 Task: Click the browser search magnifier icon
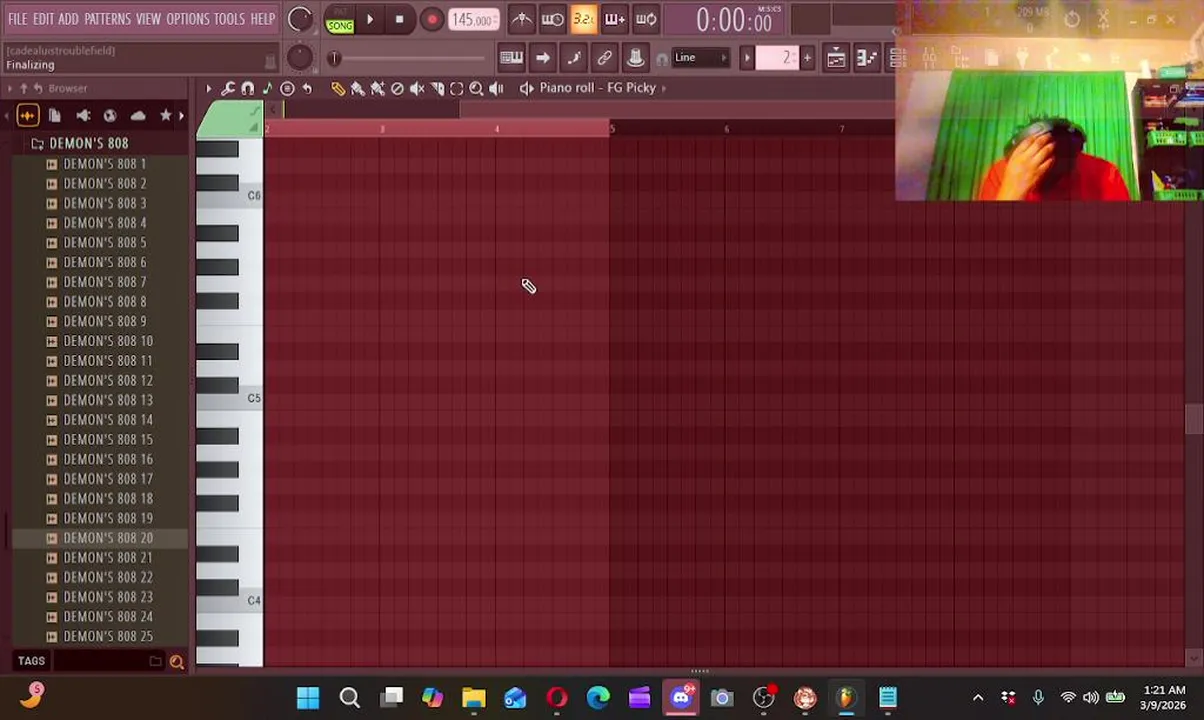click(176, 661)
